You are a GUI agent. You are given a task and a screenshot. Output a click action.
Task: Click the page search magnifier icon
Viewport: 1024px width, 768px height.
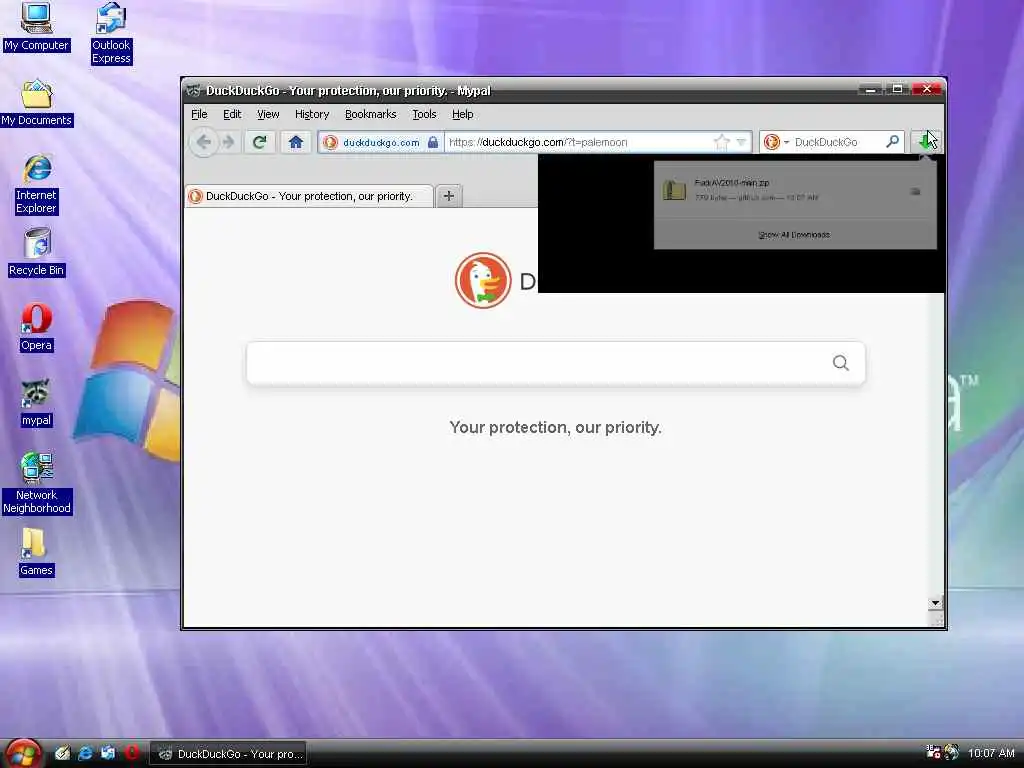coord(840,363)
